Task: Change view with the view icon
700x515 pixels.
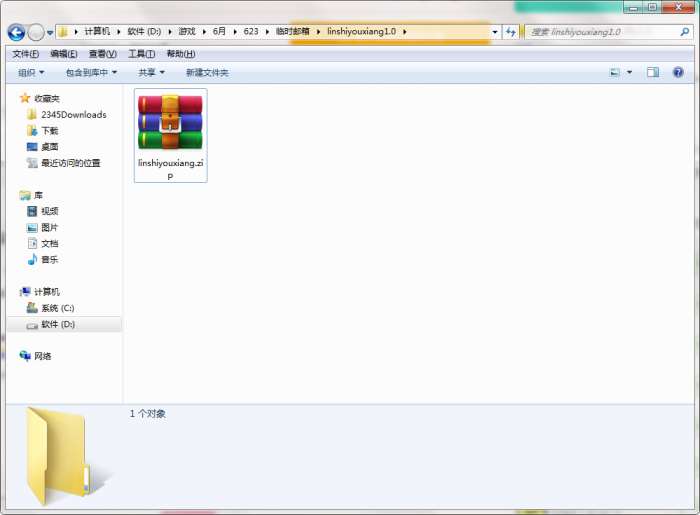Action: tap(615, 72)
